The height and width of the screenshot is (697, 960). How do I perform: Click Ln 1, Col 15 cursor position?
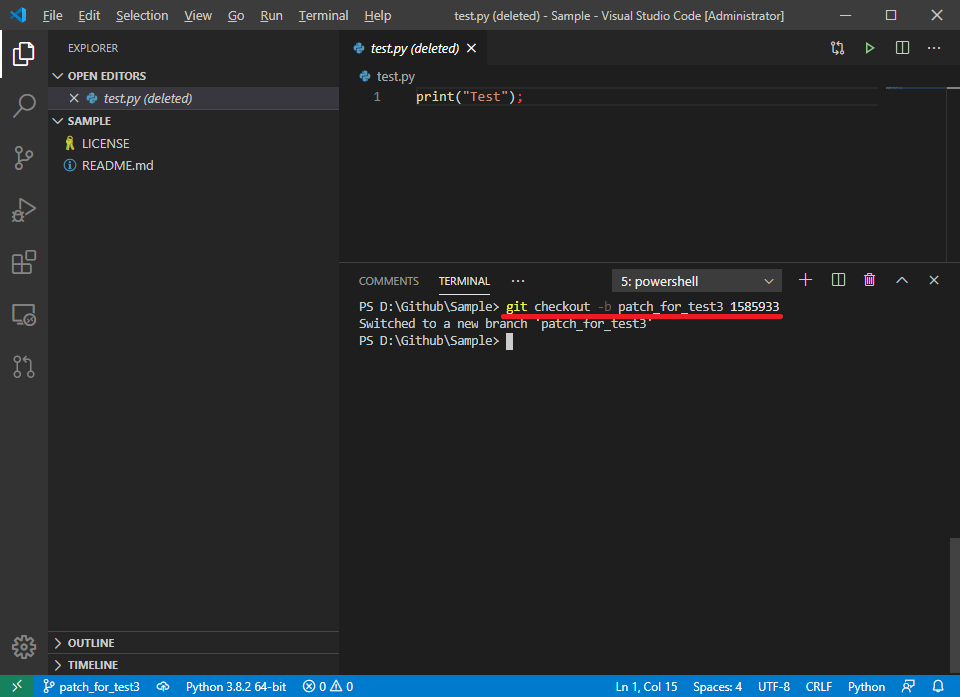coord(646,687)
